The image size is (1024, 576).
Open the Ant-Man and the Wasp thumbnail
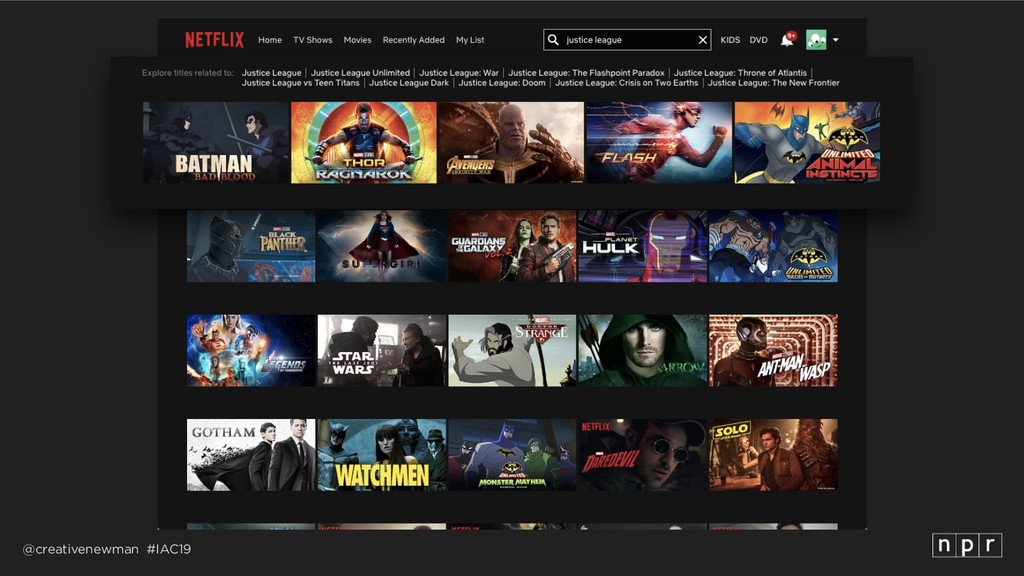coord(773,351)
